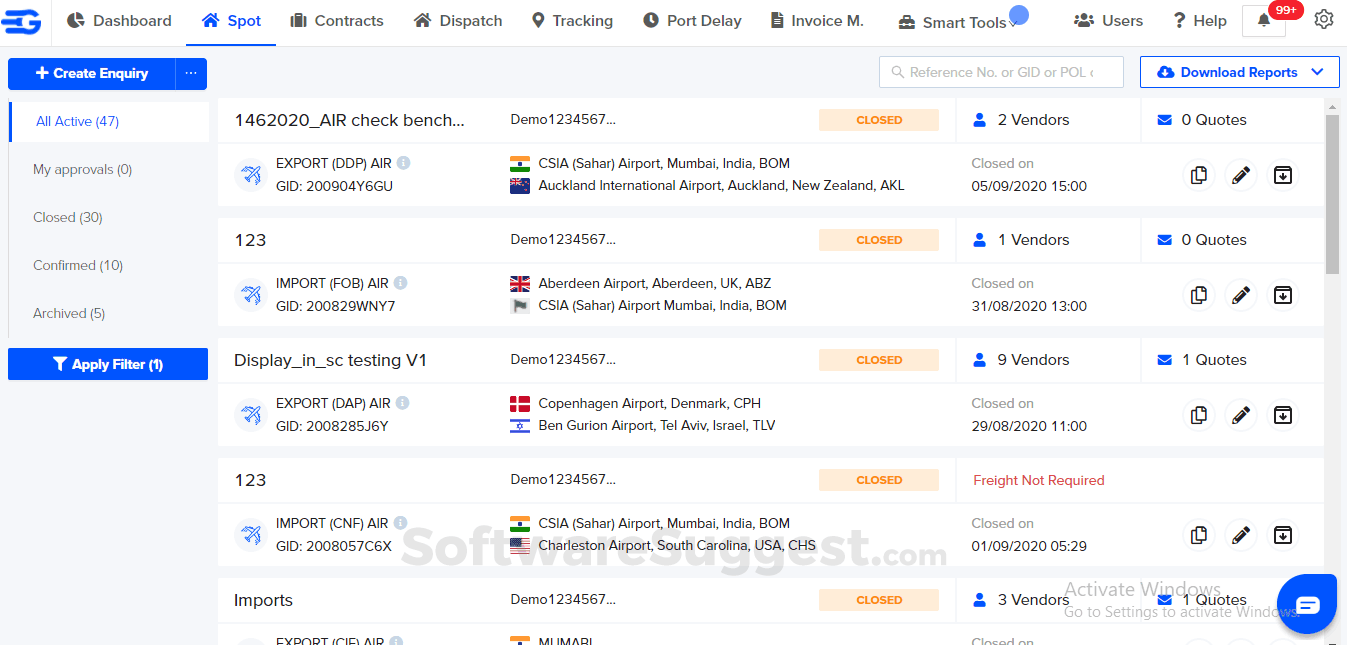This screenshot has height=645, width=1347.
Task: View info tooltip icon beside EXPORT (DDP) AIR
Action: [402, 162]
